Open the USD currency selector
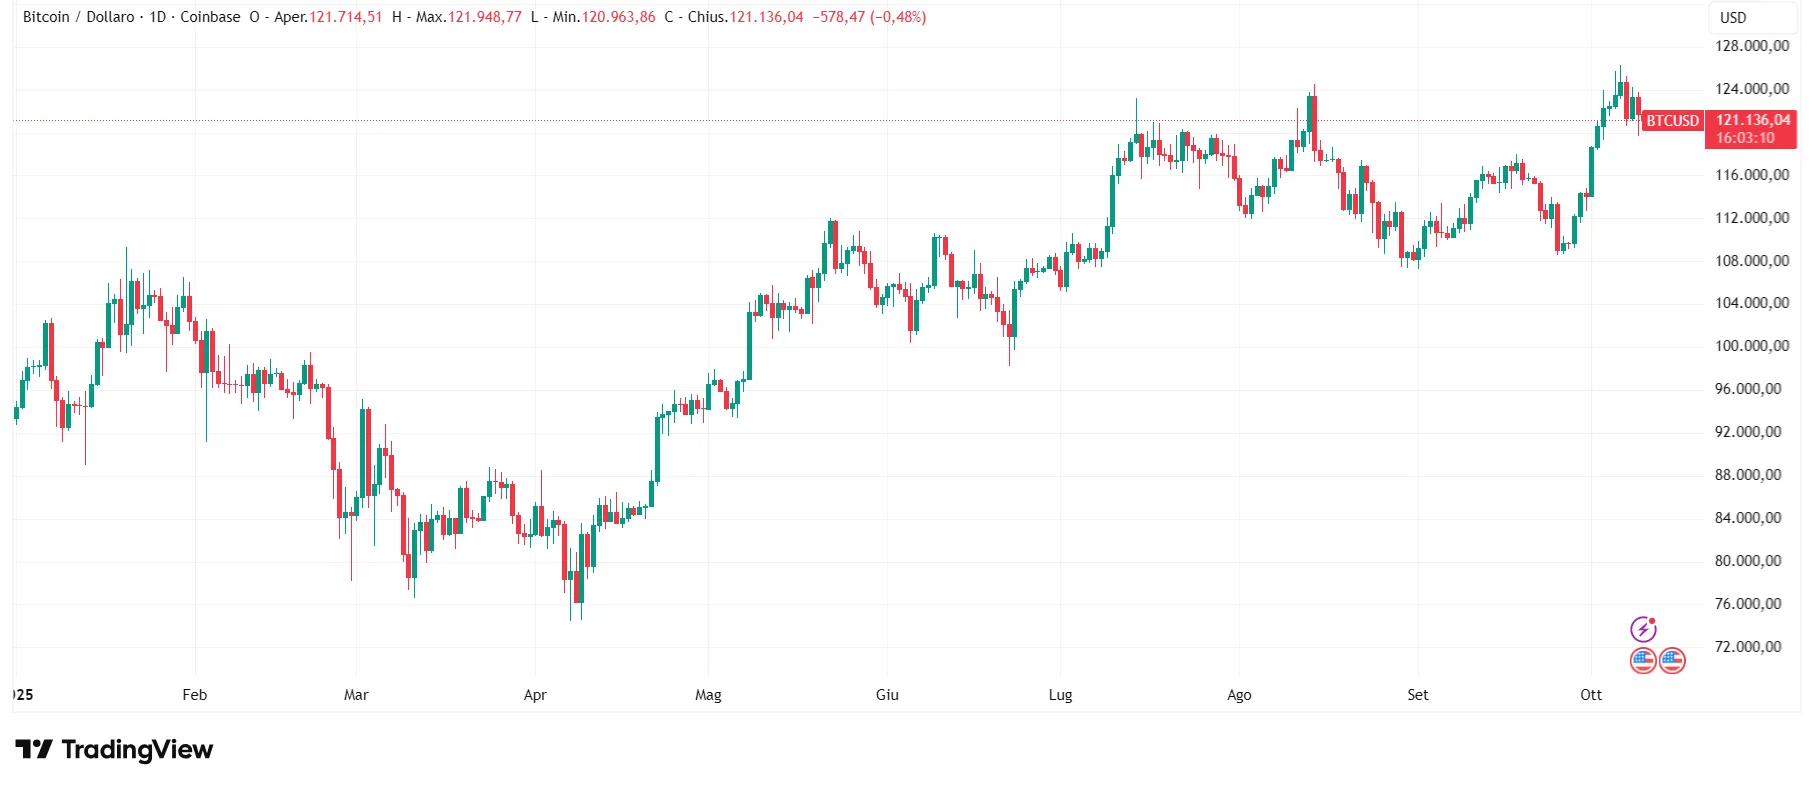Image resolution: width=1814 pixels, height=787 pixels. coord(1733,17)
